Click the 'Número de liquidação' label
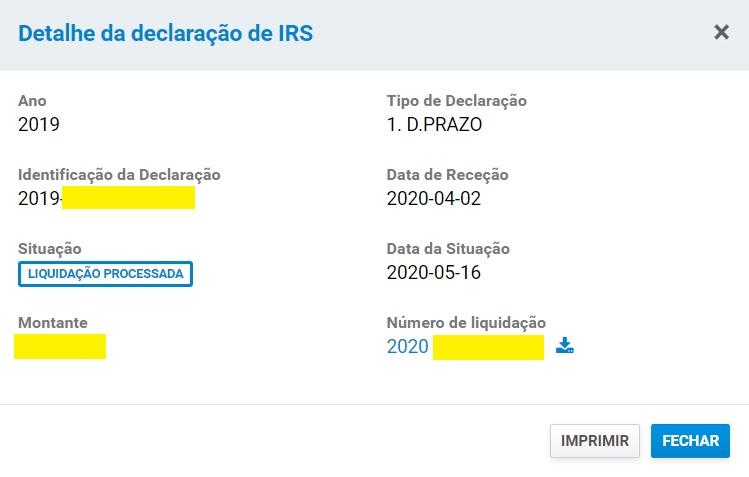The width and height of the screenshot is (749, 477). [x=466, y=323]
